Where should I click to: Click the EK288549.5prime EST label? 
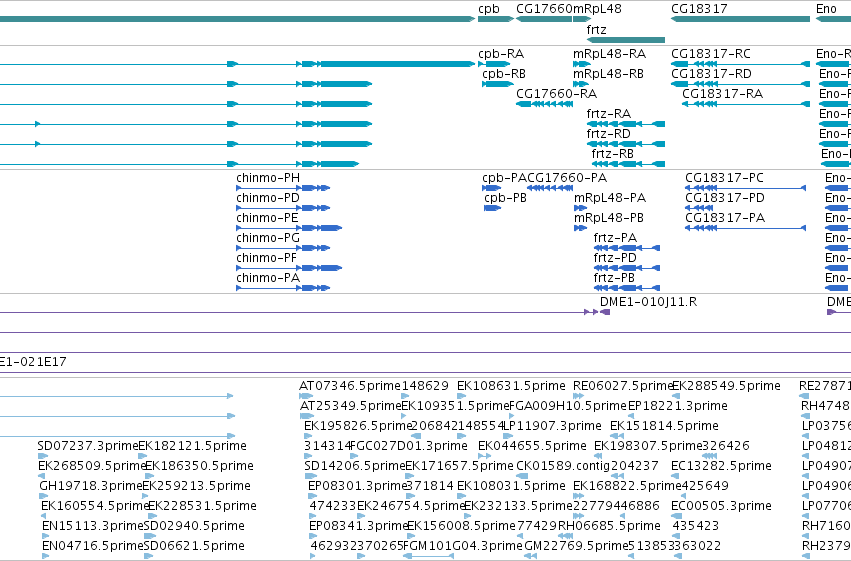click(727, 386)
